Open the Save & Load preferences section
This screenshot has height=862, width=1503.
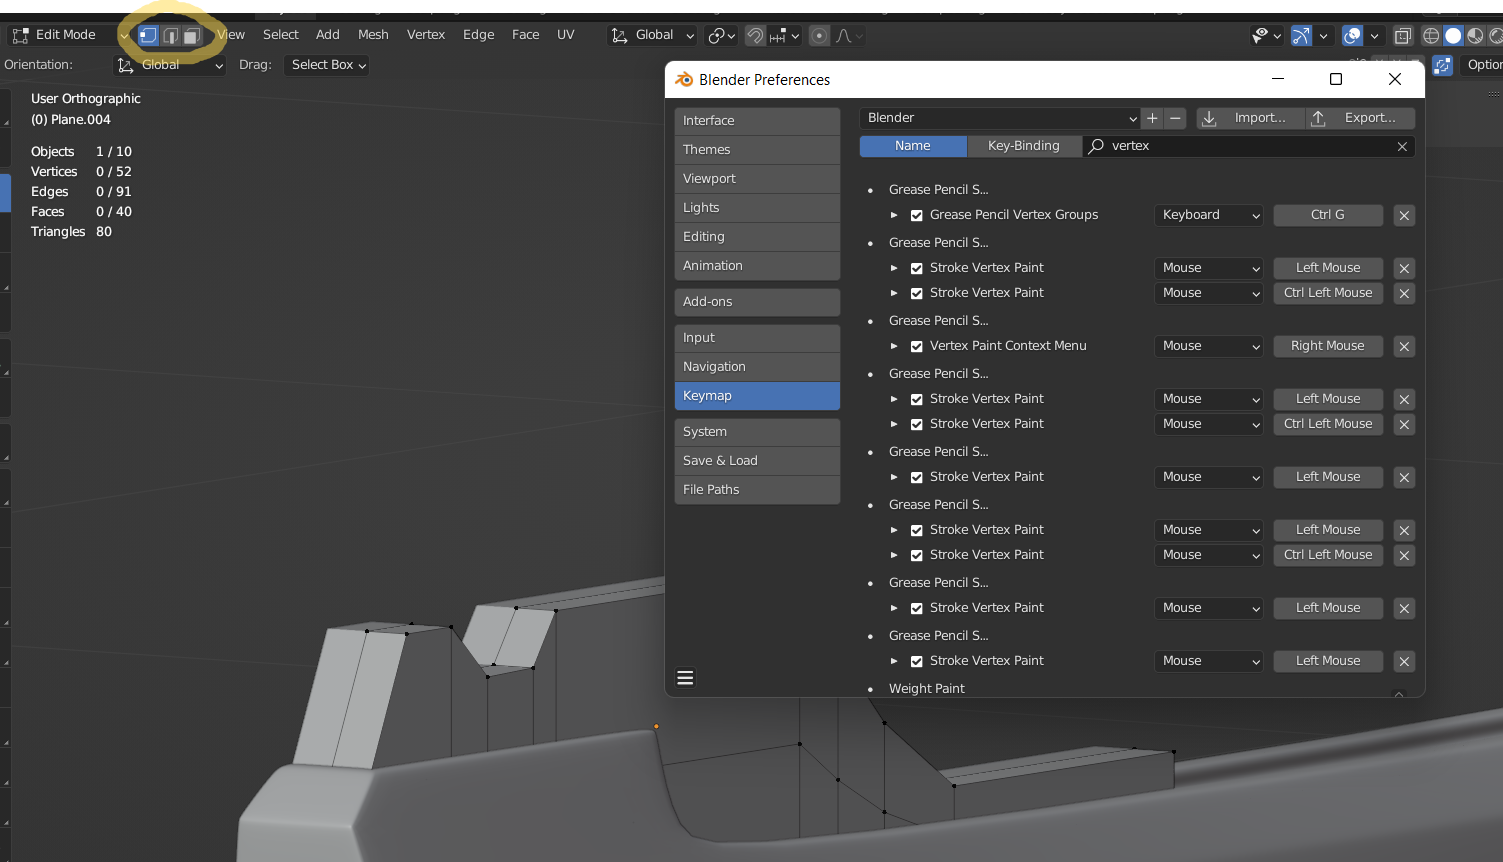click(x=757, y=461)
